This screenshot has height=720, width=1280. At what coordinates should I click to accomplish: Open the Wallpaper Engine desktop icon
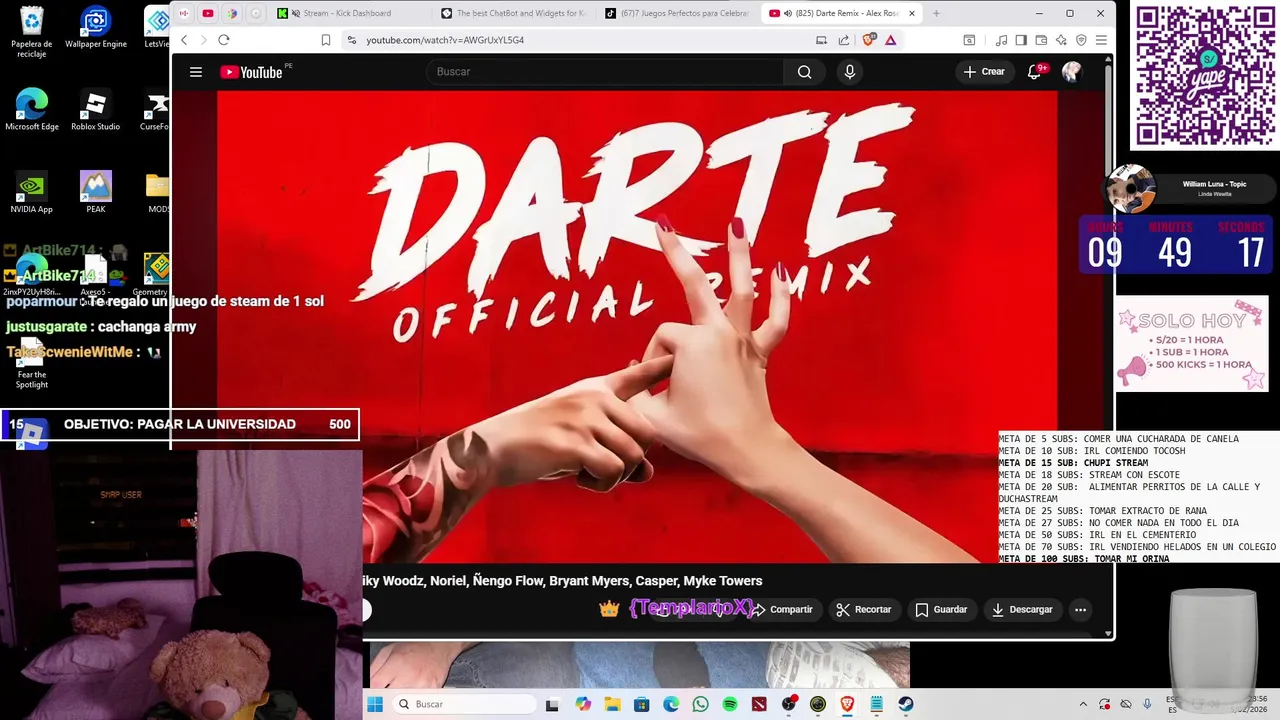[96, 28]
